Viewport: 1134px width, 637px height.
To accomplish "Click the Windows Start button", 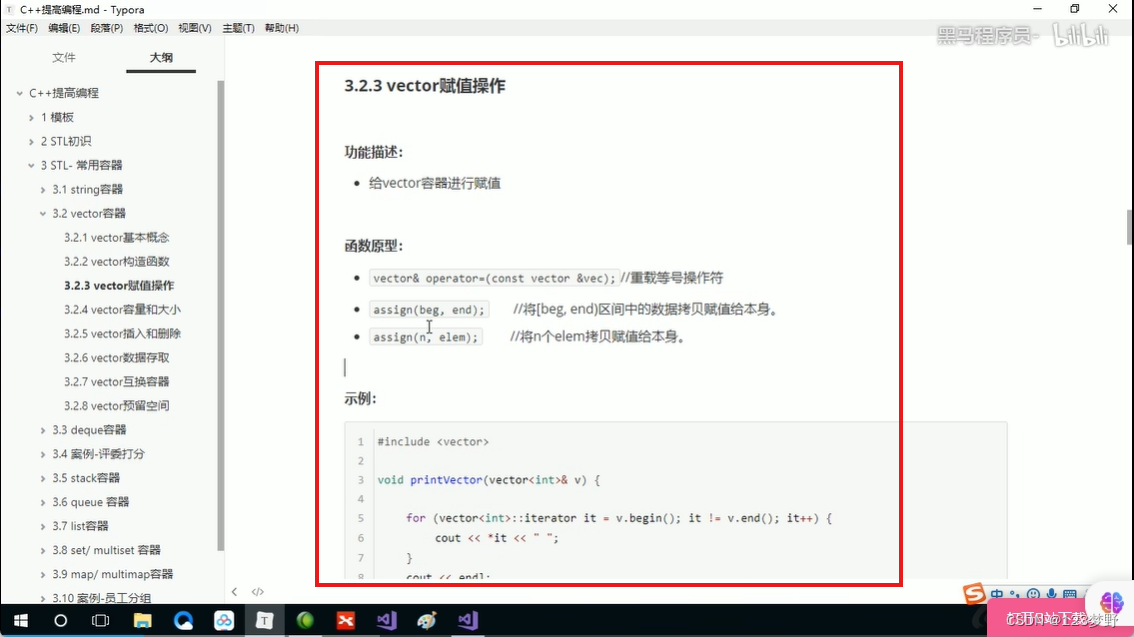I will click(21, 620).
